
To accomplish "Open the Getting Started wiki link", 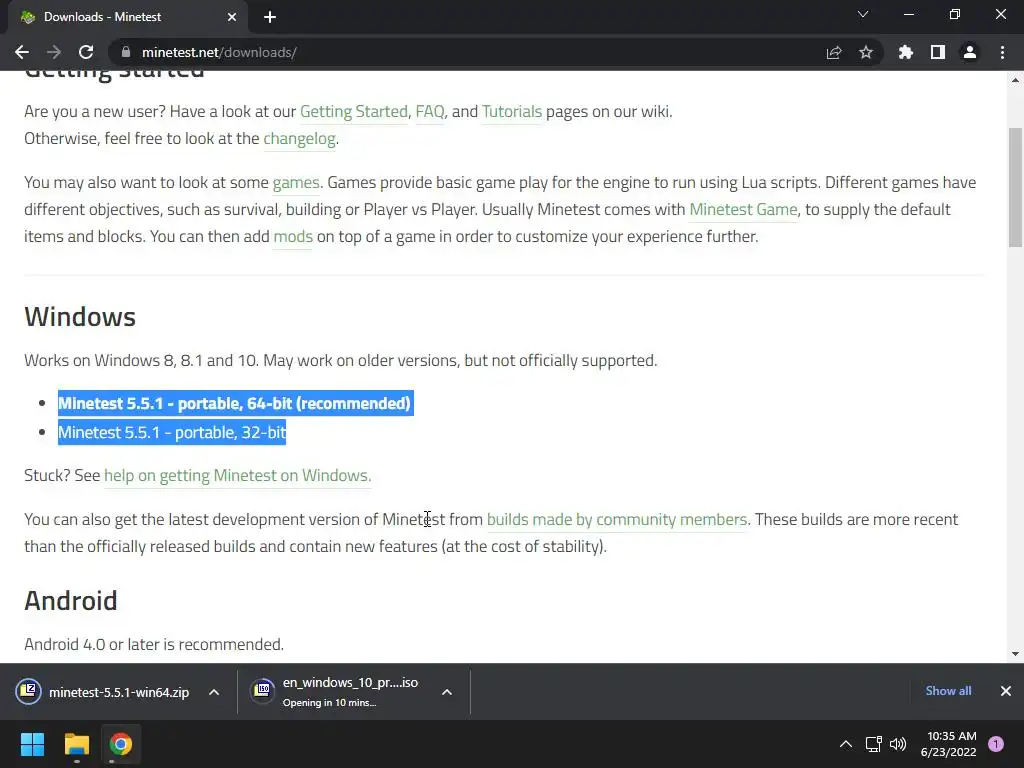I will (353, 111).
